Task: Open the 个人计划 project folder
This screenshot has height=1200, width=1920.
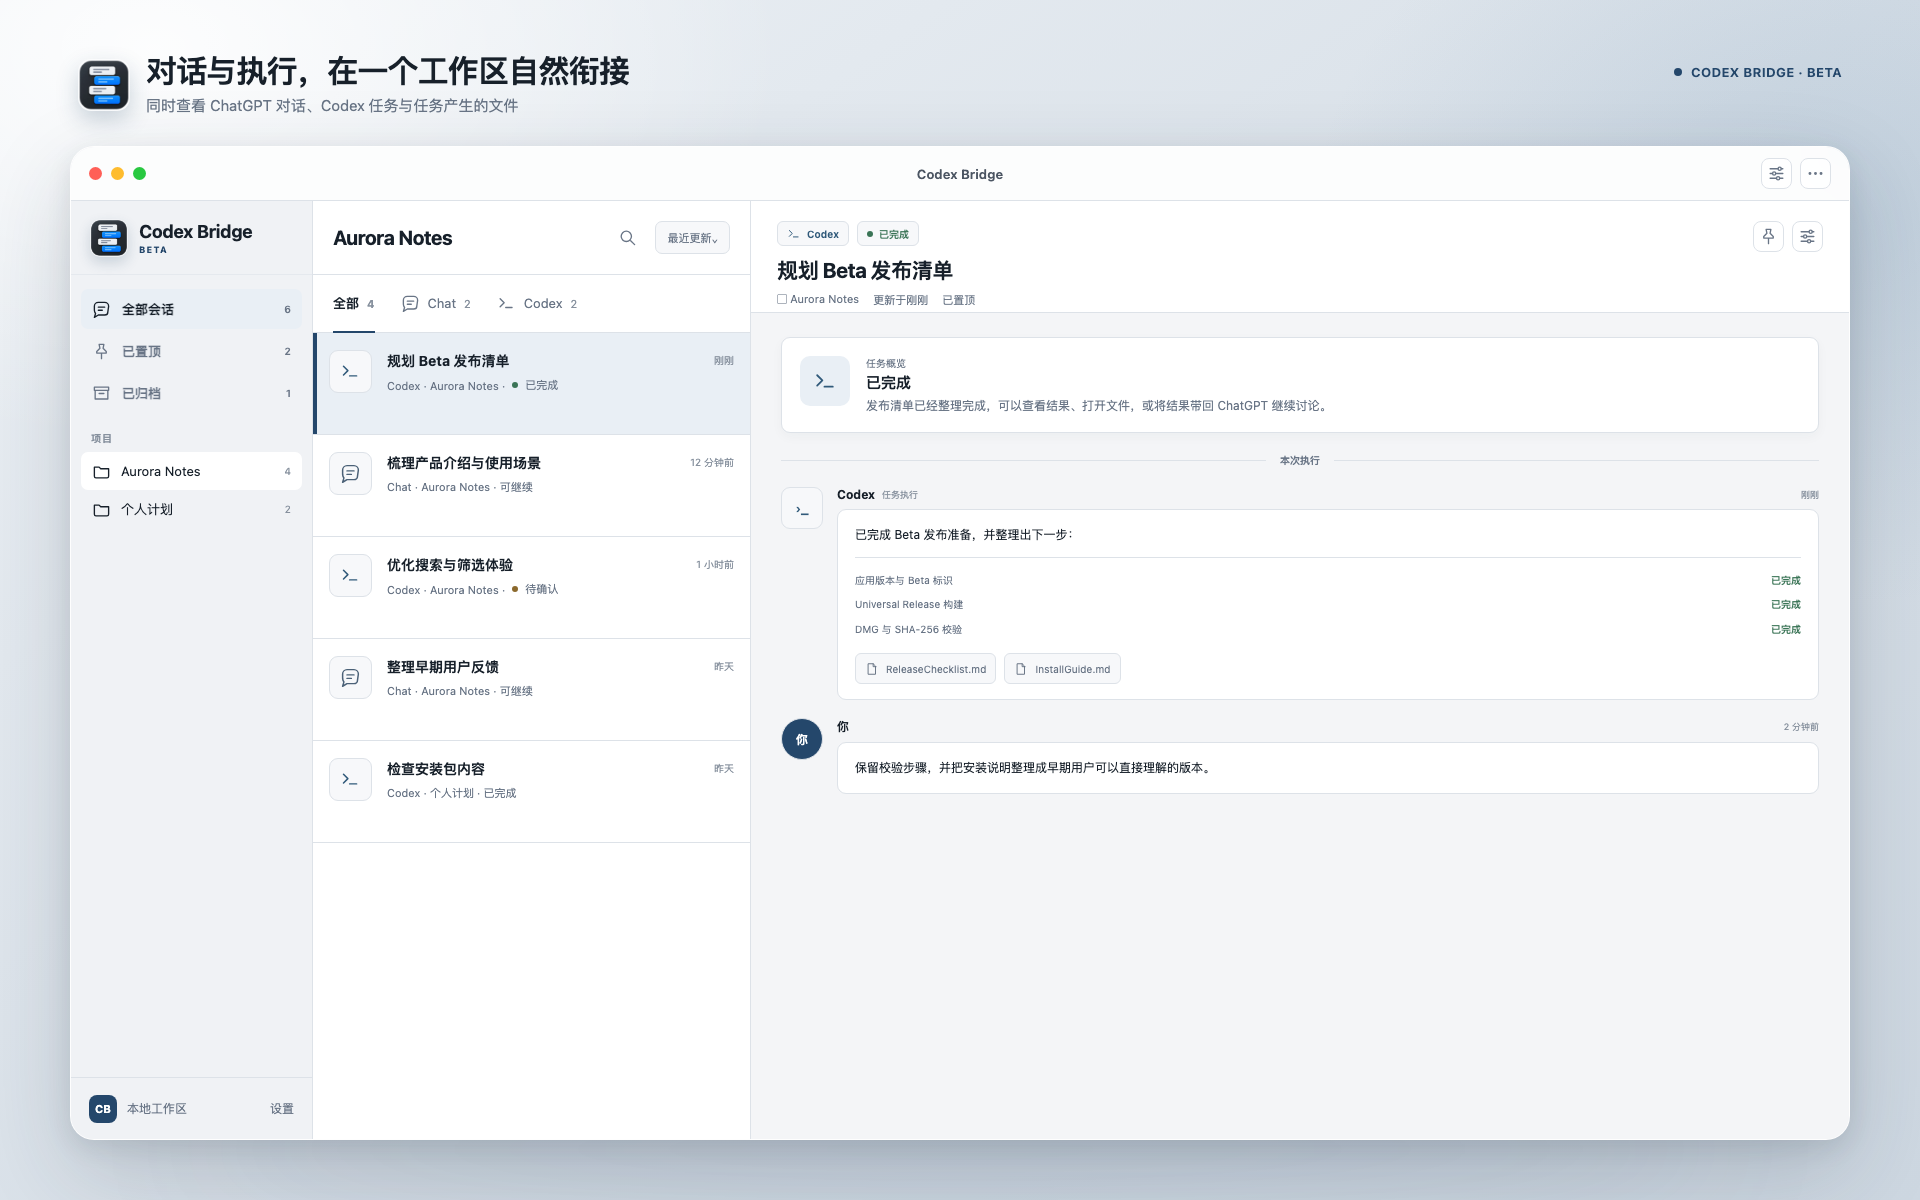Action: [191, 509]
